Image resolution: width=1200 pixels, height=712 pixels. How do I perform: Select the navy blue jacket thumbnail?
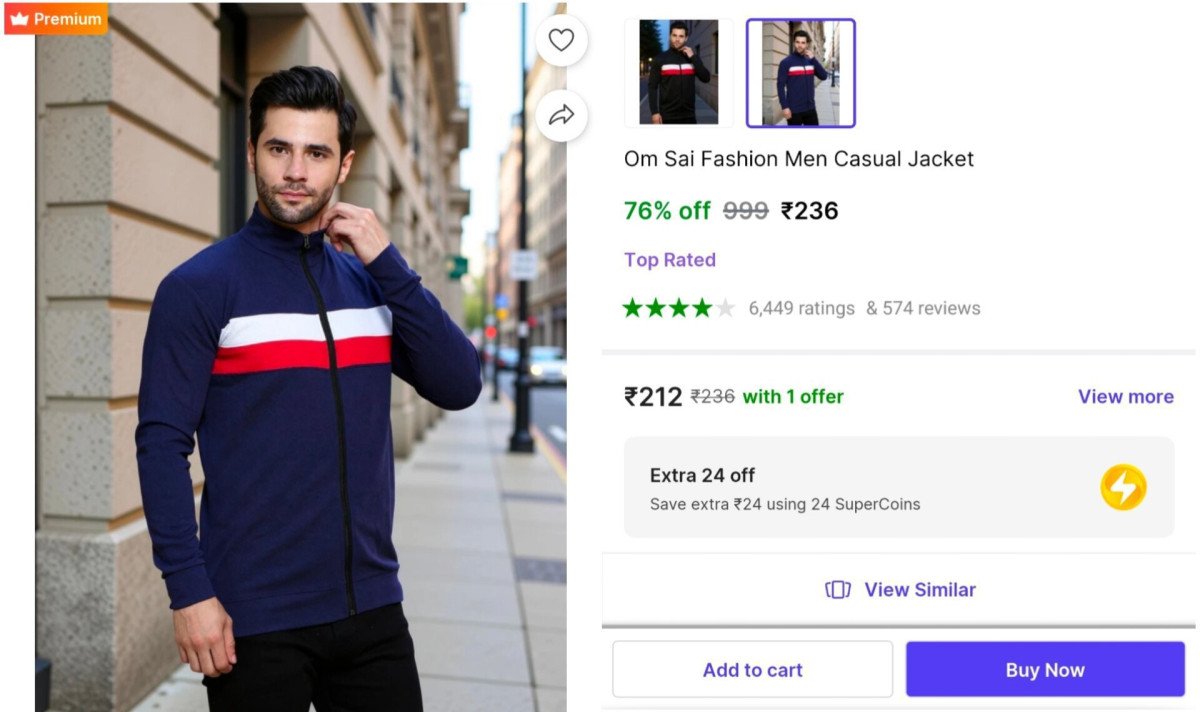coord(800,73)
